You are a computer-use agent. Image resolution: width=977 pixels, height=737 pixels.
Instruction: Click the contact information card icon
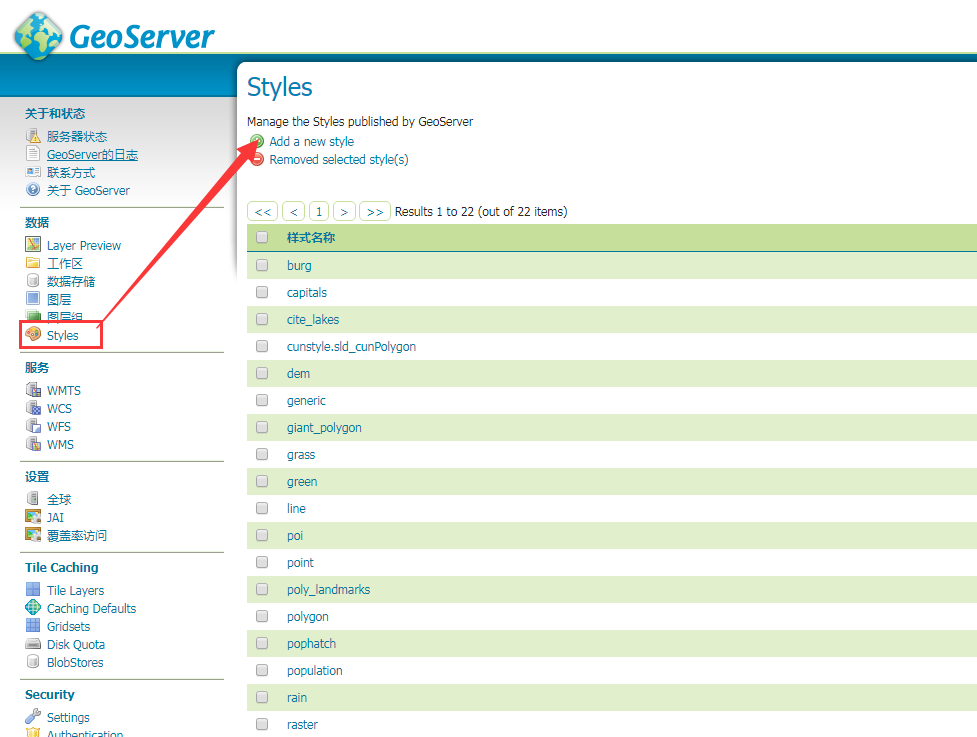[33, 171]
